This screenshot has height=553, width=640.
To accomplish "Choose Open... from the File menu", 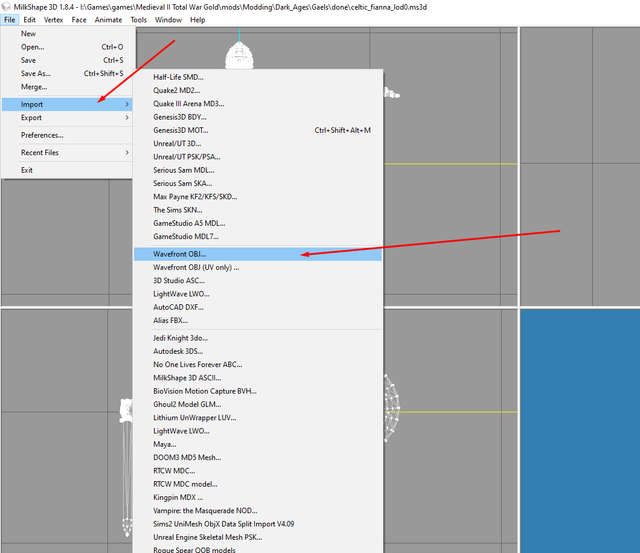I will [x=67, y=47].
